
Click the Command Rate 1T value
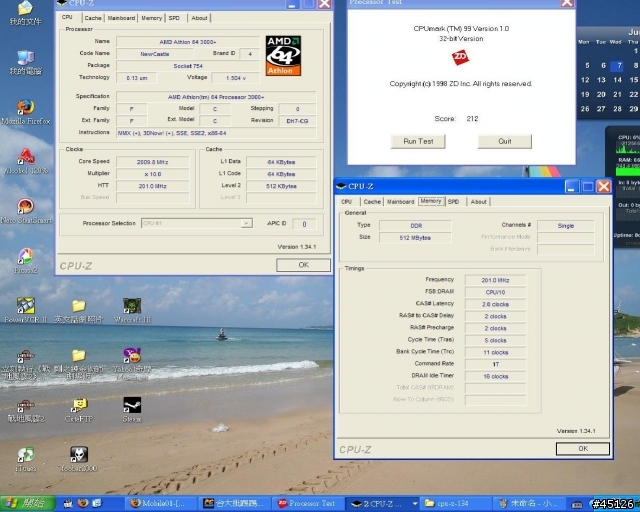pyautogui.click(x=495, y=364)
